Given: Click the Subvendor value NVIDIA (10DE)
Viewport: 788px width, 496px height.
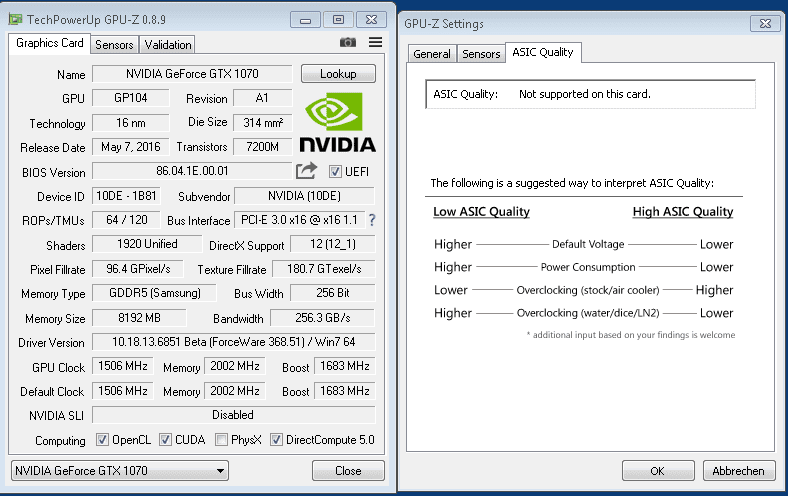Looking at the screenshot, I should click(305, 195).
